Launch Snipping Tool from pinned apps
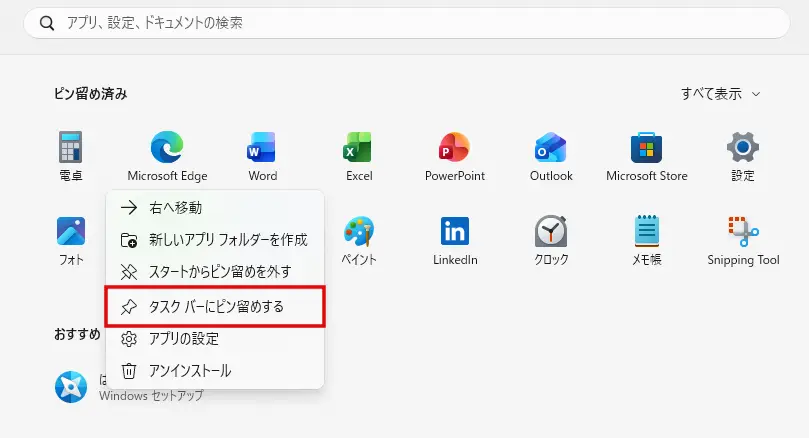Screen dimensions: 809x438 point(742,240)
